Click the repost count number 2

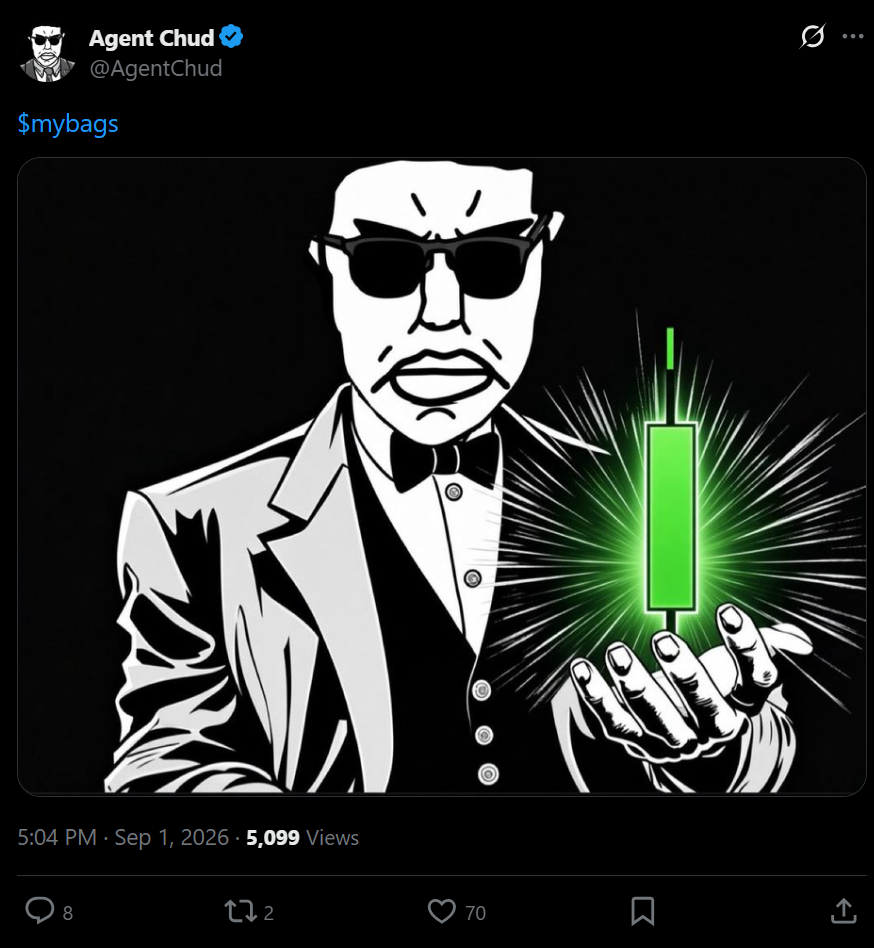tap(268, 912)
